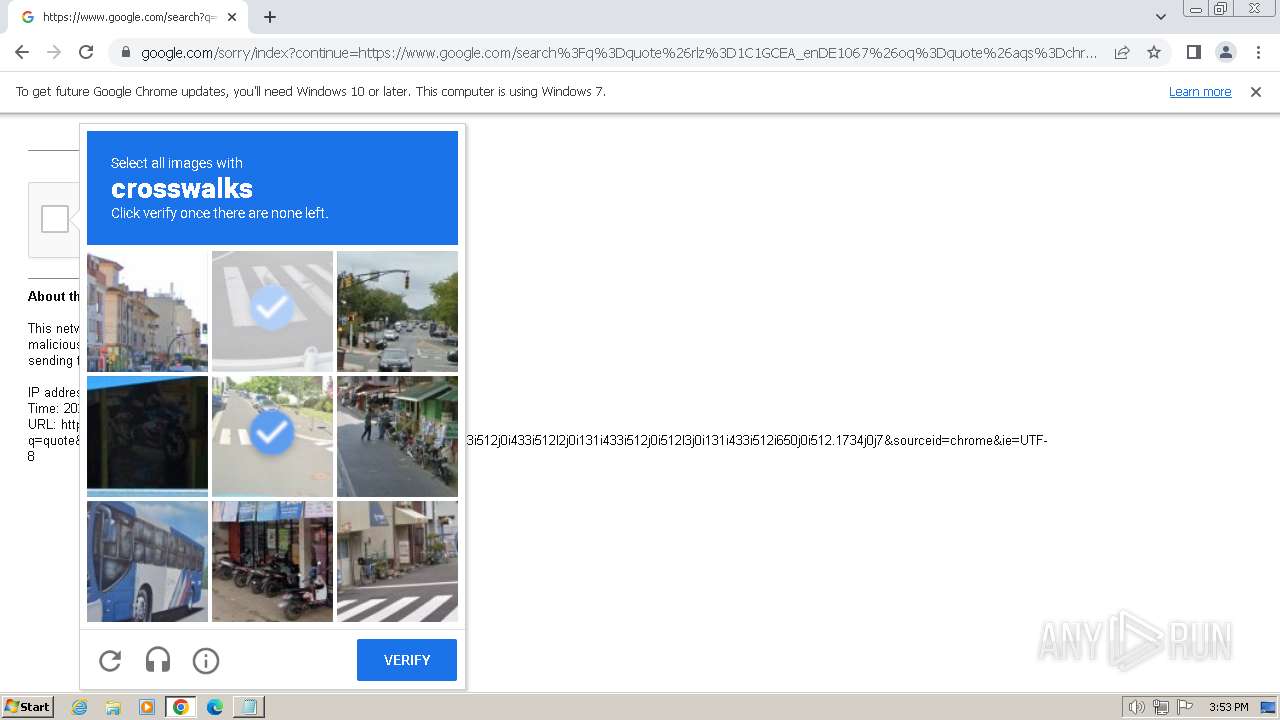
Task: Go back to the previous page
Action: click(22, 52)
